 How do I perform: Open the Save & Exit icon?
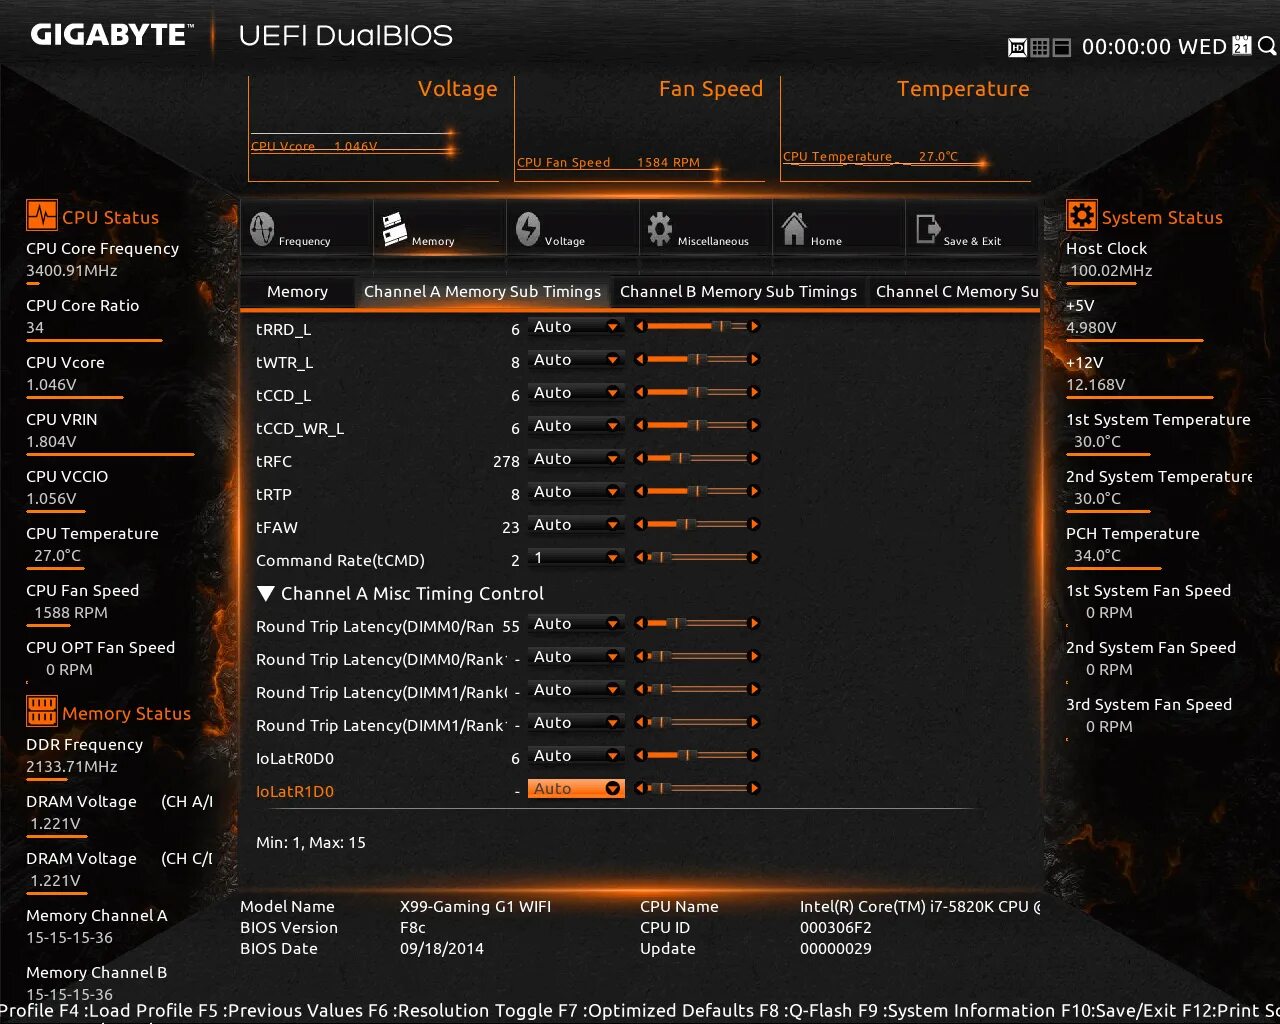tap(927, 229)
